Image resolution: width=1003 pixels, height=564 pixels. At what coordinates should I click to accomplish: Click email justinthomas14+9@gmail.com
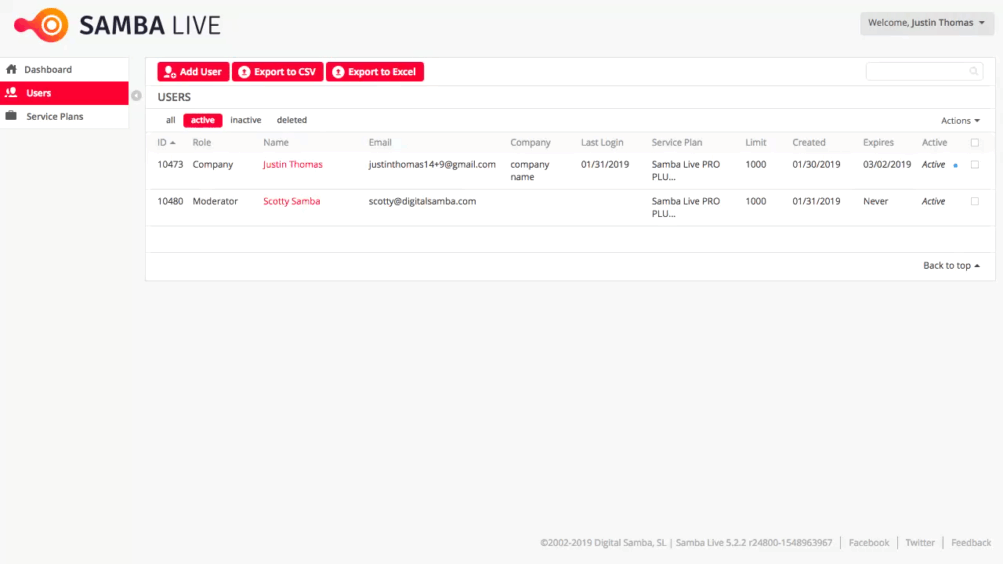[x=432, y=164]
